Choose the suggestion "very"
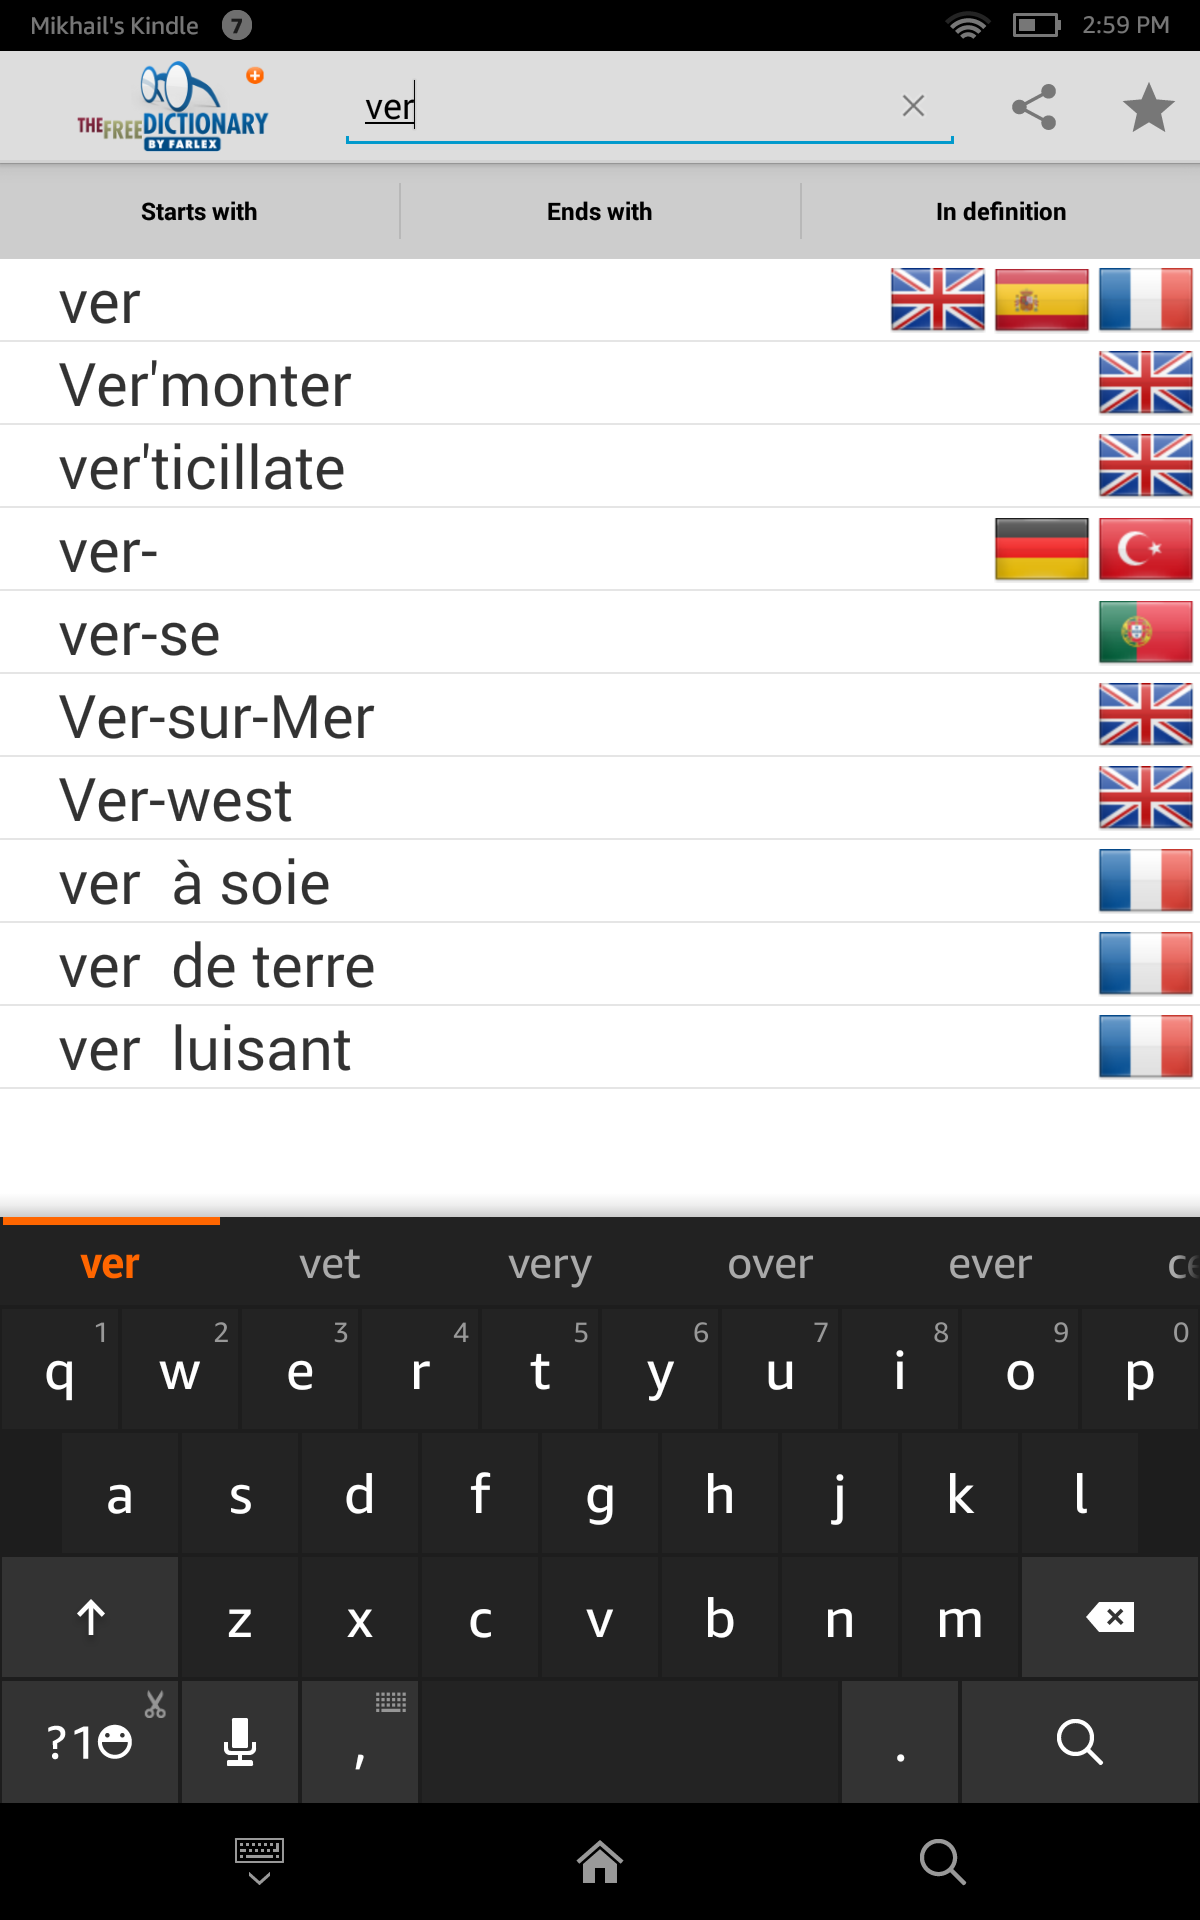The height and width of the screenshot is (1920, 1200). click(549, 1263)
